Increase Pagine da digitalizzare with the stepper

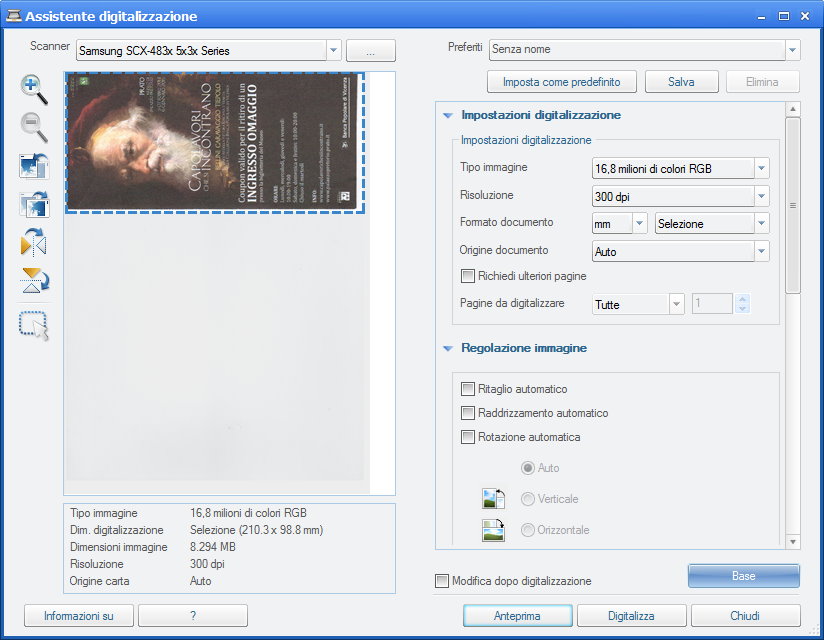pyautogui.click(x=741, y=299)
